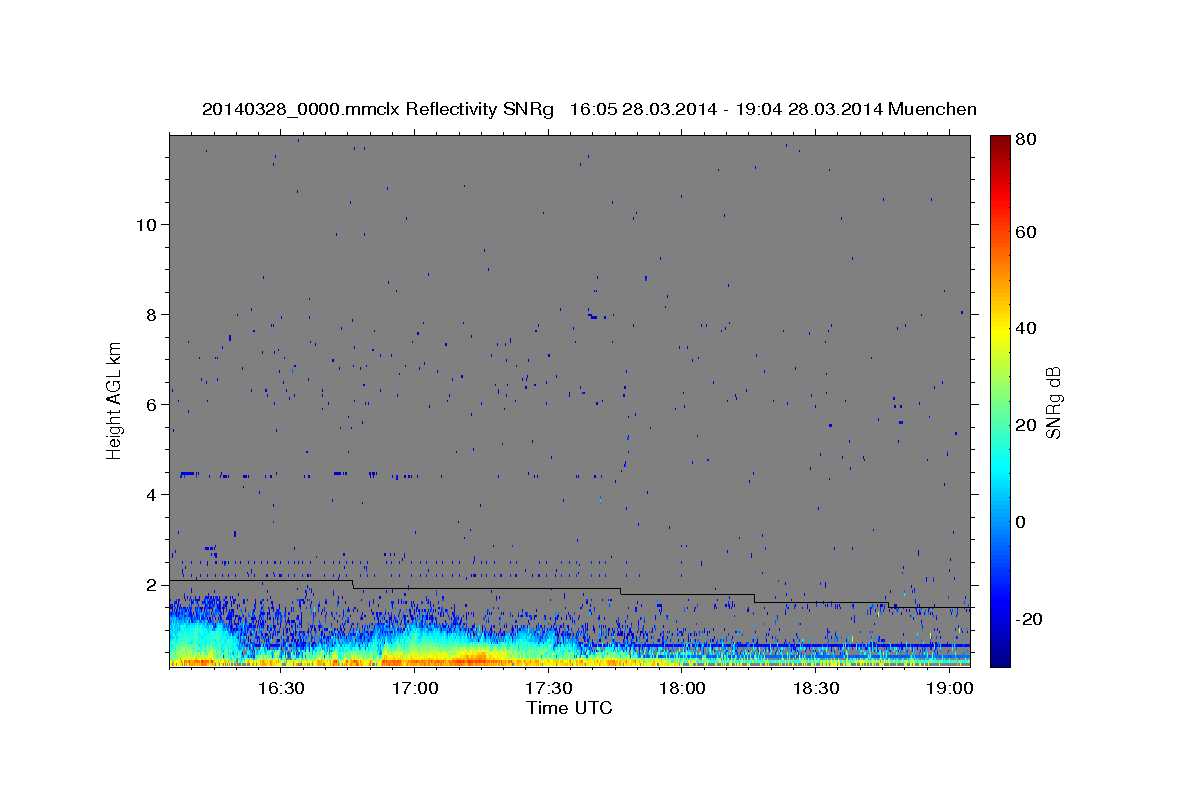The image size is (1200, 800).
Task: Click the 17:00 time tick label
Action: click(x=415, y=689)
